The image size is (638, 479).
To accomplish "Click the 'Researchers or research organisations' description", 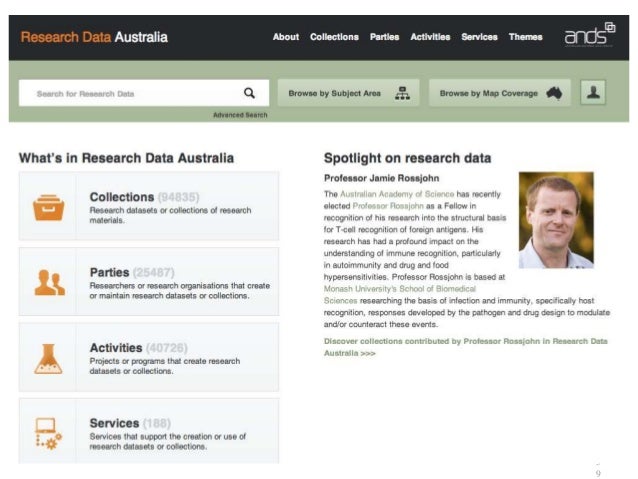I will (x=179, y=291).
